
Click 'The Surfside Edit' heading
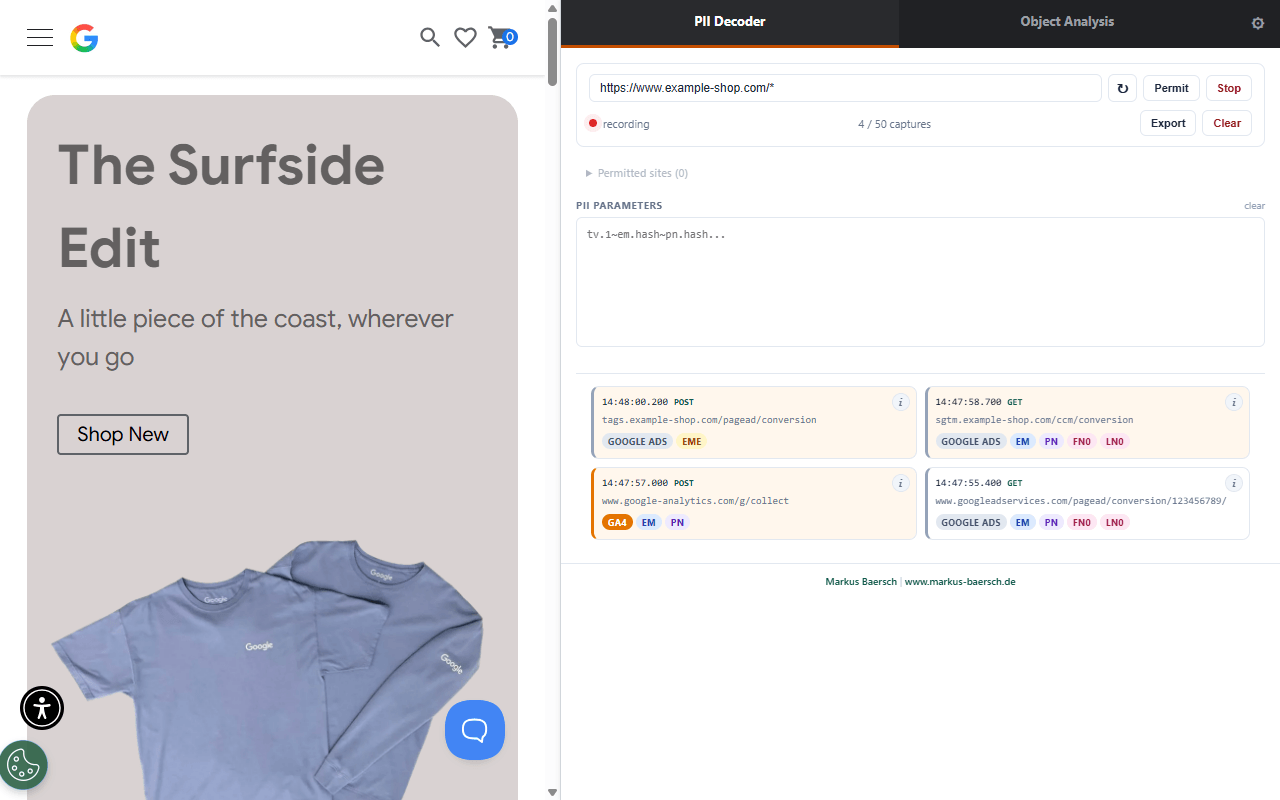tap(221, 206)
